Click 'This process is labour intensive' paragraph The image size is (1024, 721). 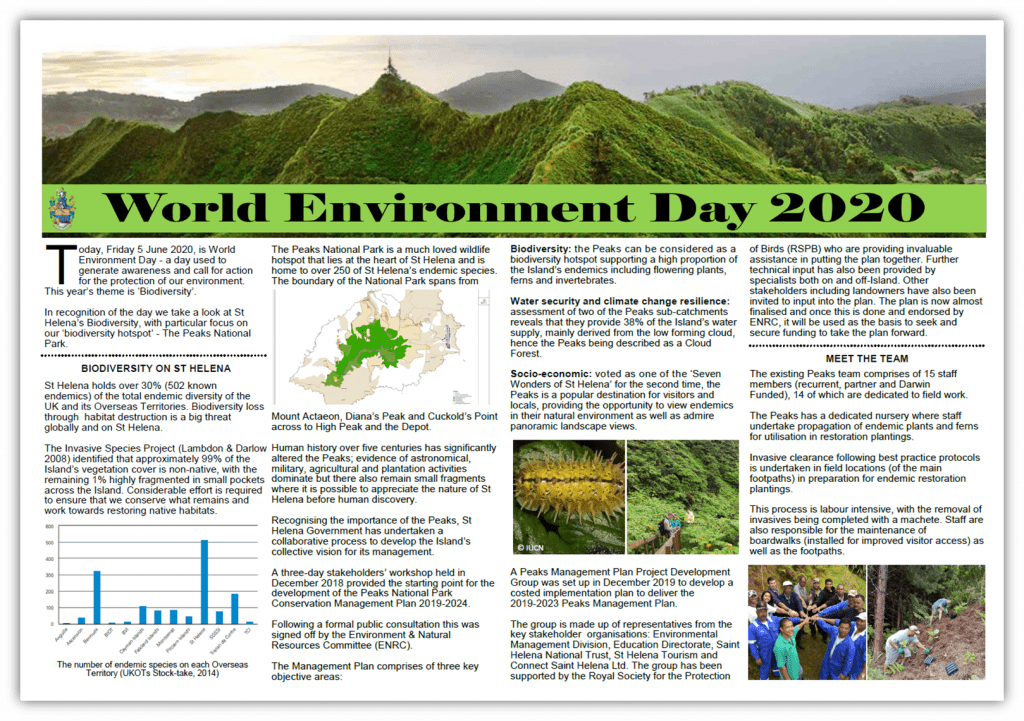867,530
